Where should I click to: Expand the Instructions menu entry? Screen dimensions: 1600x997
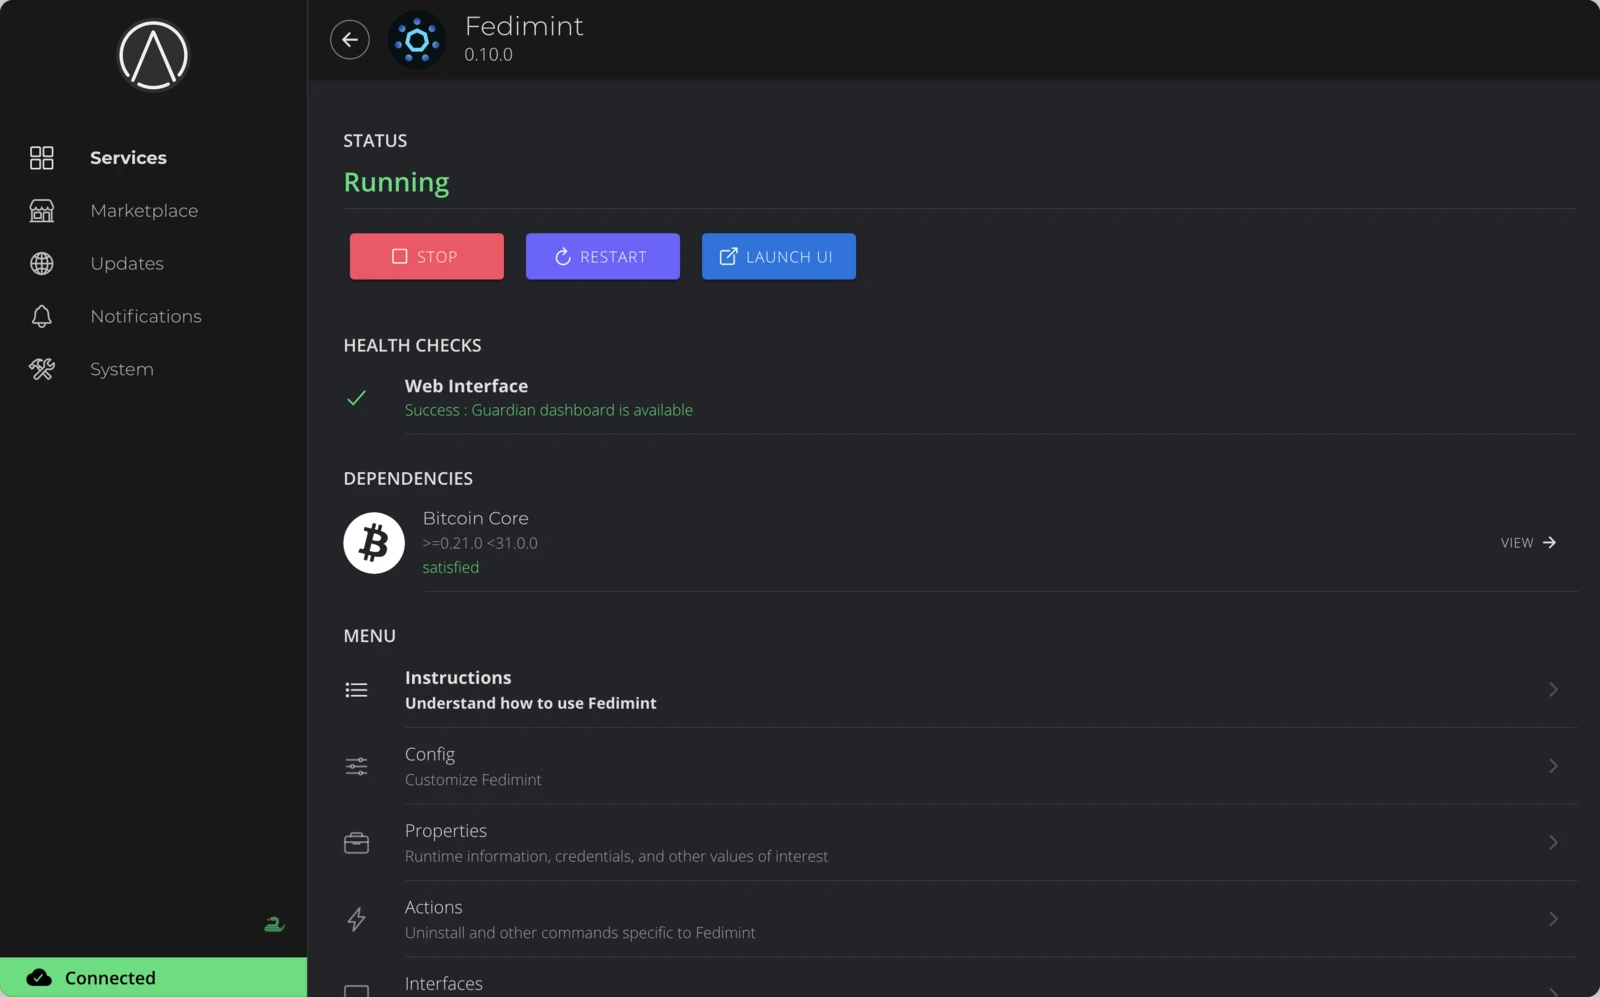[x=1553, y=689]
